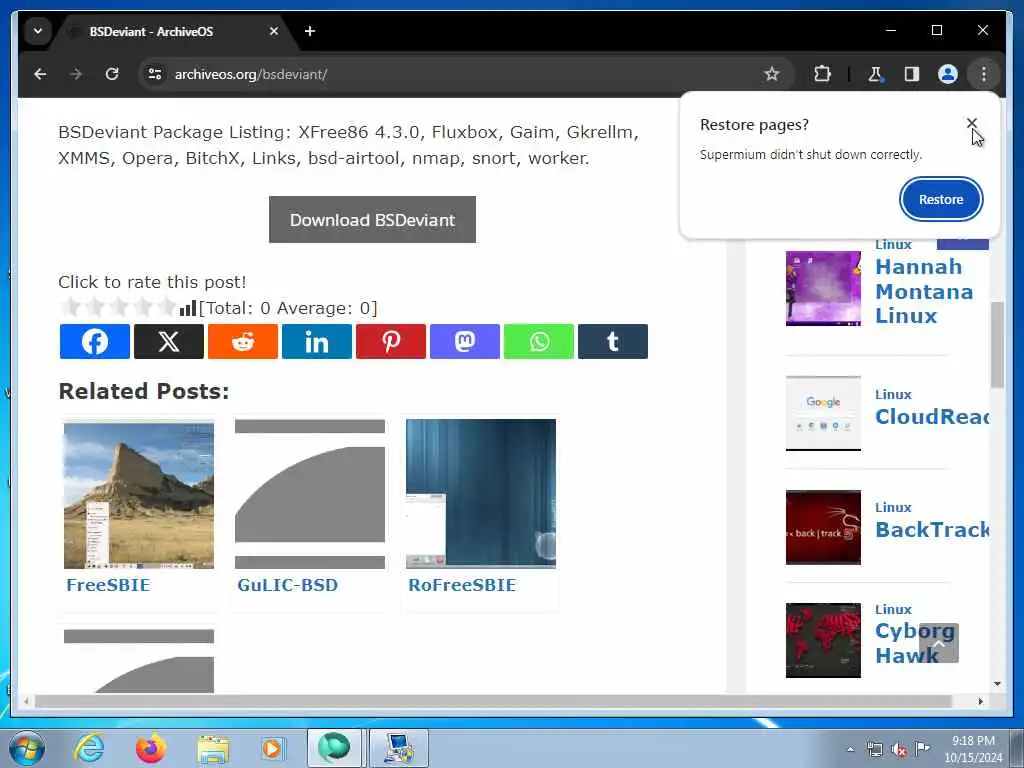Select the BSDeviant - ArchiveOS tab
The image size is (1024, 768).
(172, 31)
